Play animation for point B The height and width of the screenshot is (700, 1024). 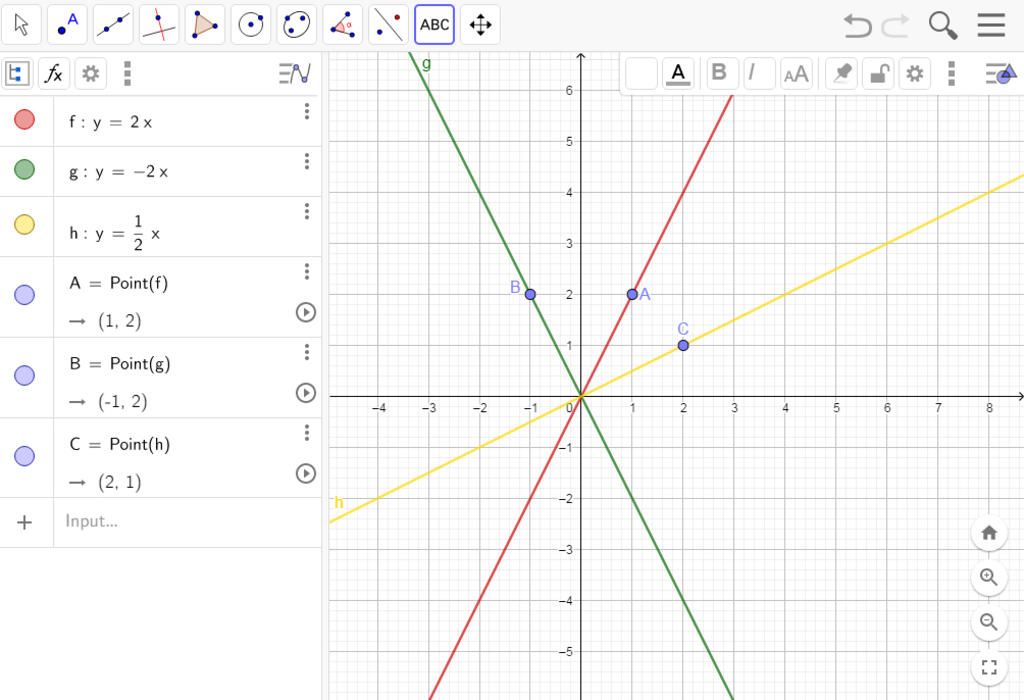click(306, 392)
